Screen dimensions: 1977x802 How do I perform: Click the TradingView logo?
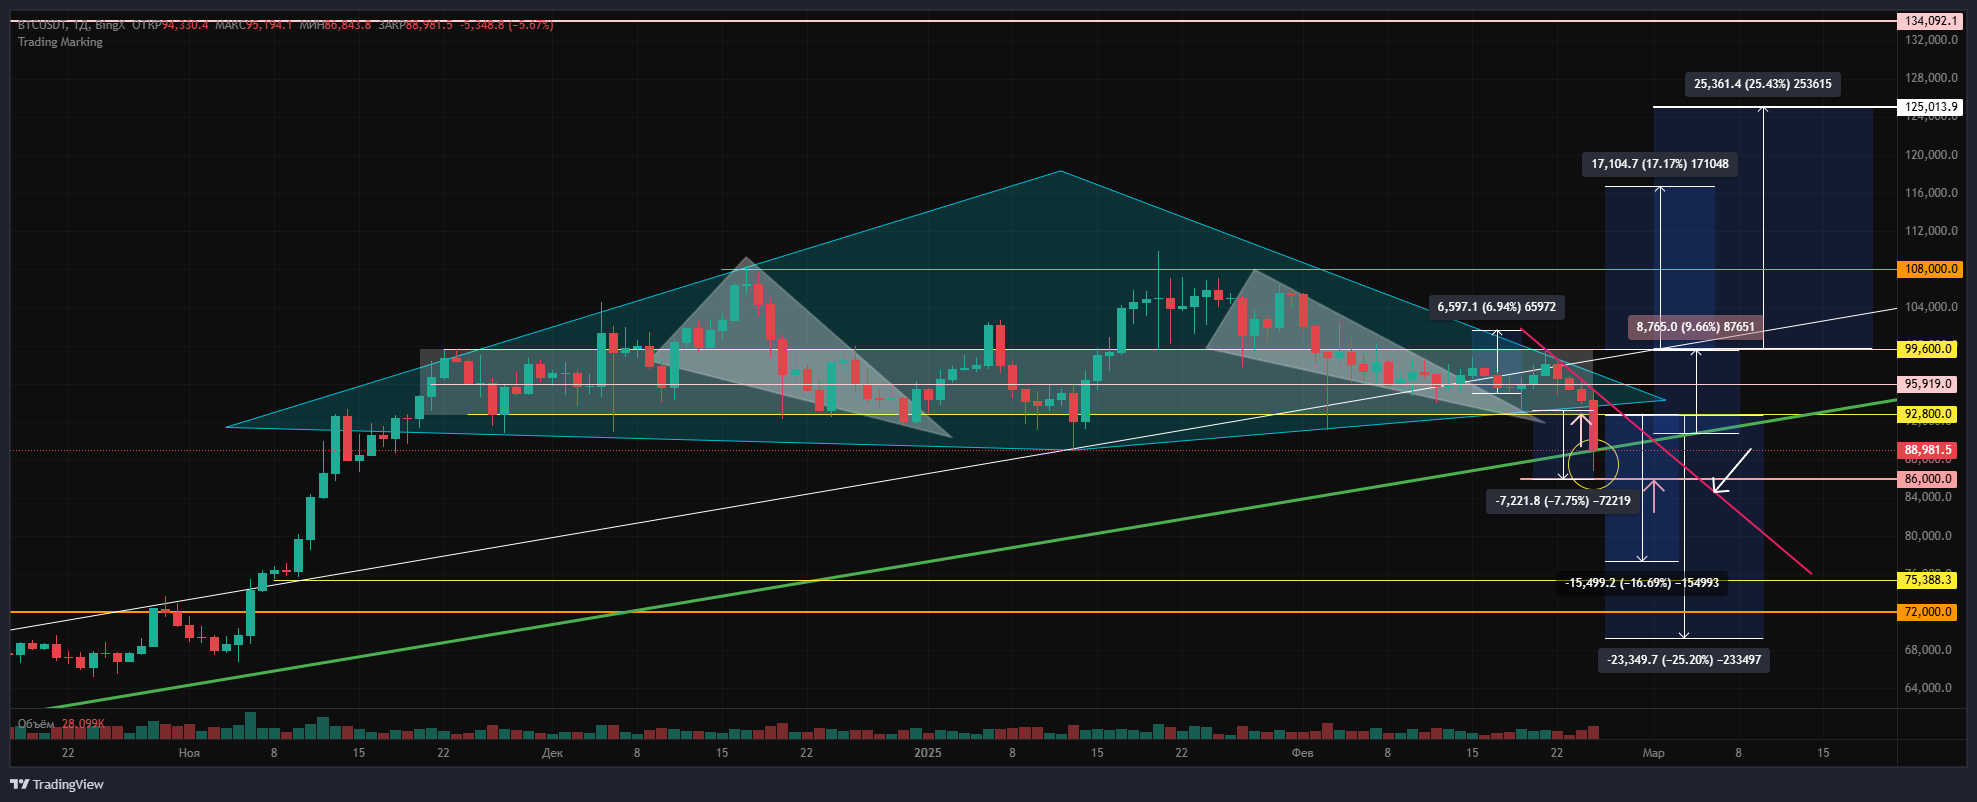click(x=57, y=784)
